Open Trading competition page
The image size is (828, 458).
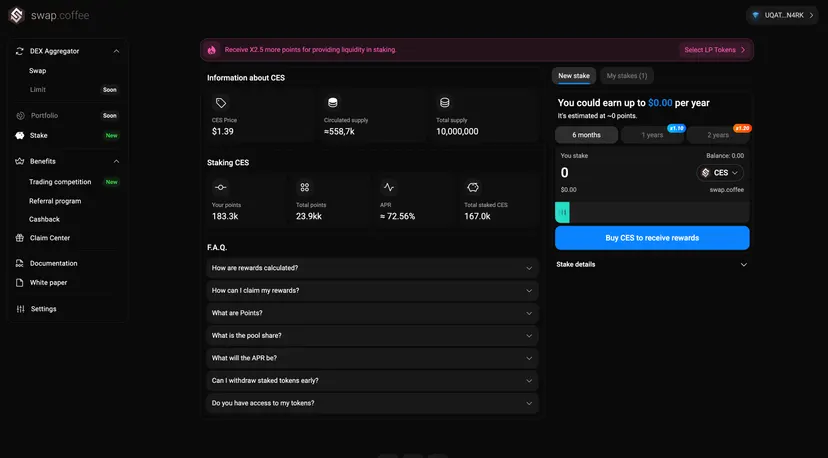pos(60,182)
